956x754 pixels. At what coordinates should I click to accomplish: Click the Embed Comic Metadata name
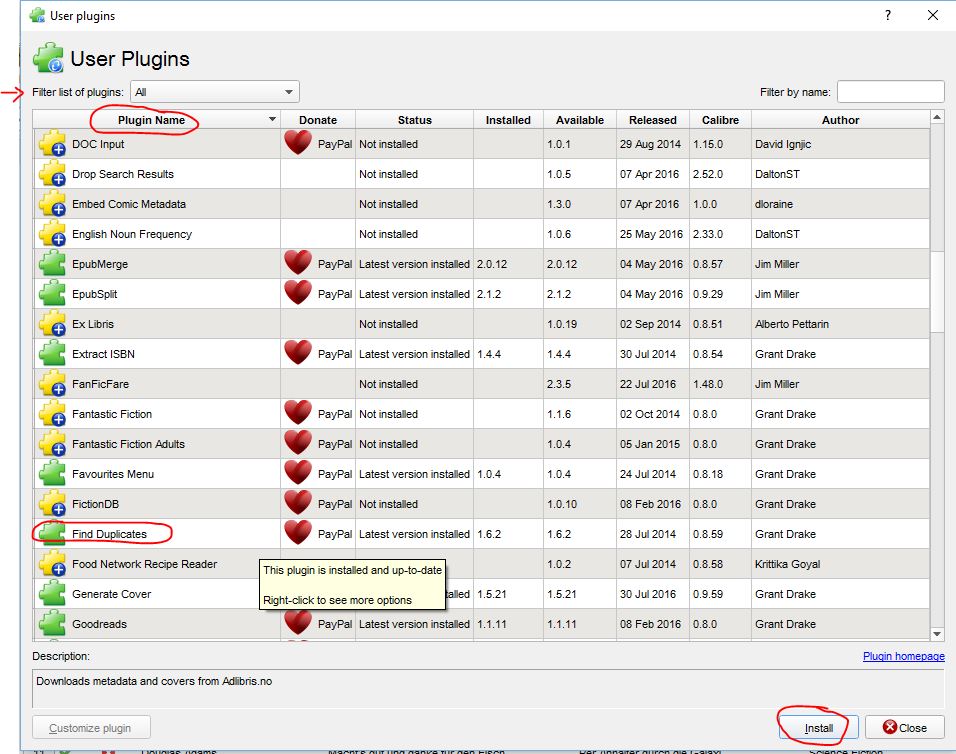pyautogui.click(x=129, y=204)
